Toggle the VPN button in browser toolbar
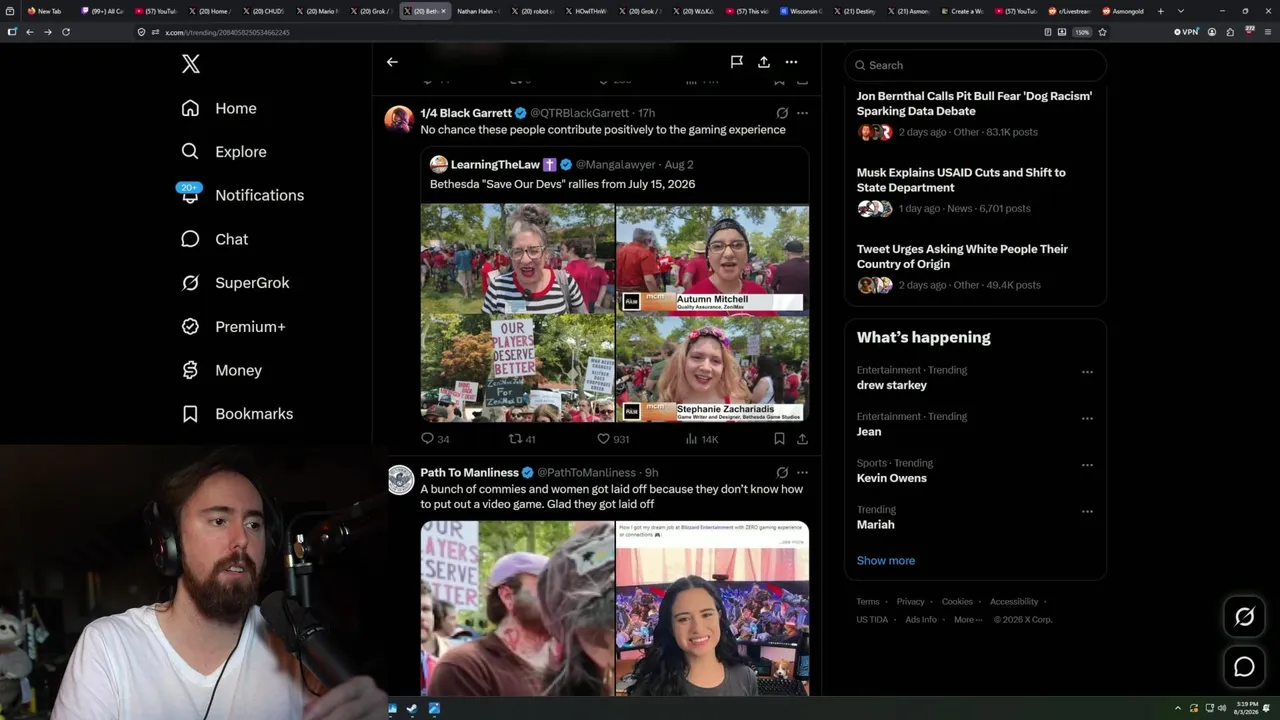 tap(1186, 32)
